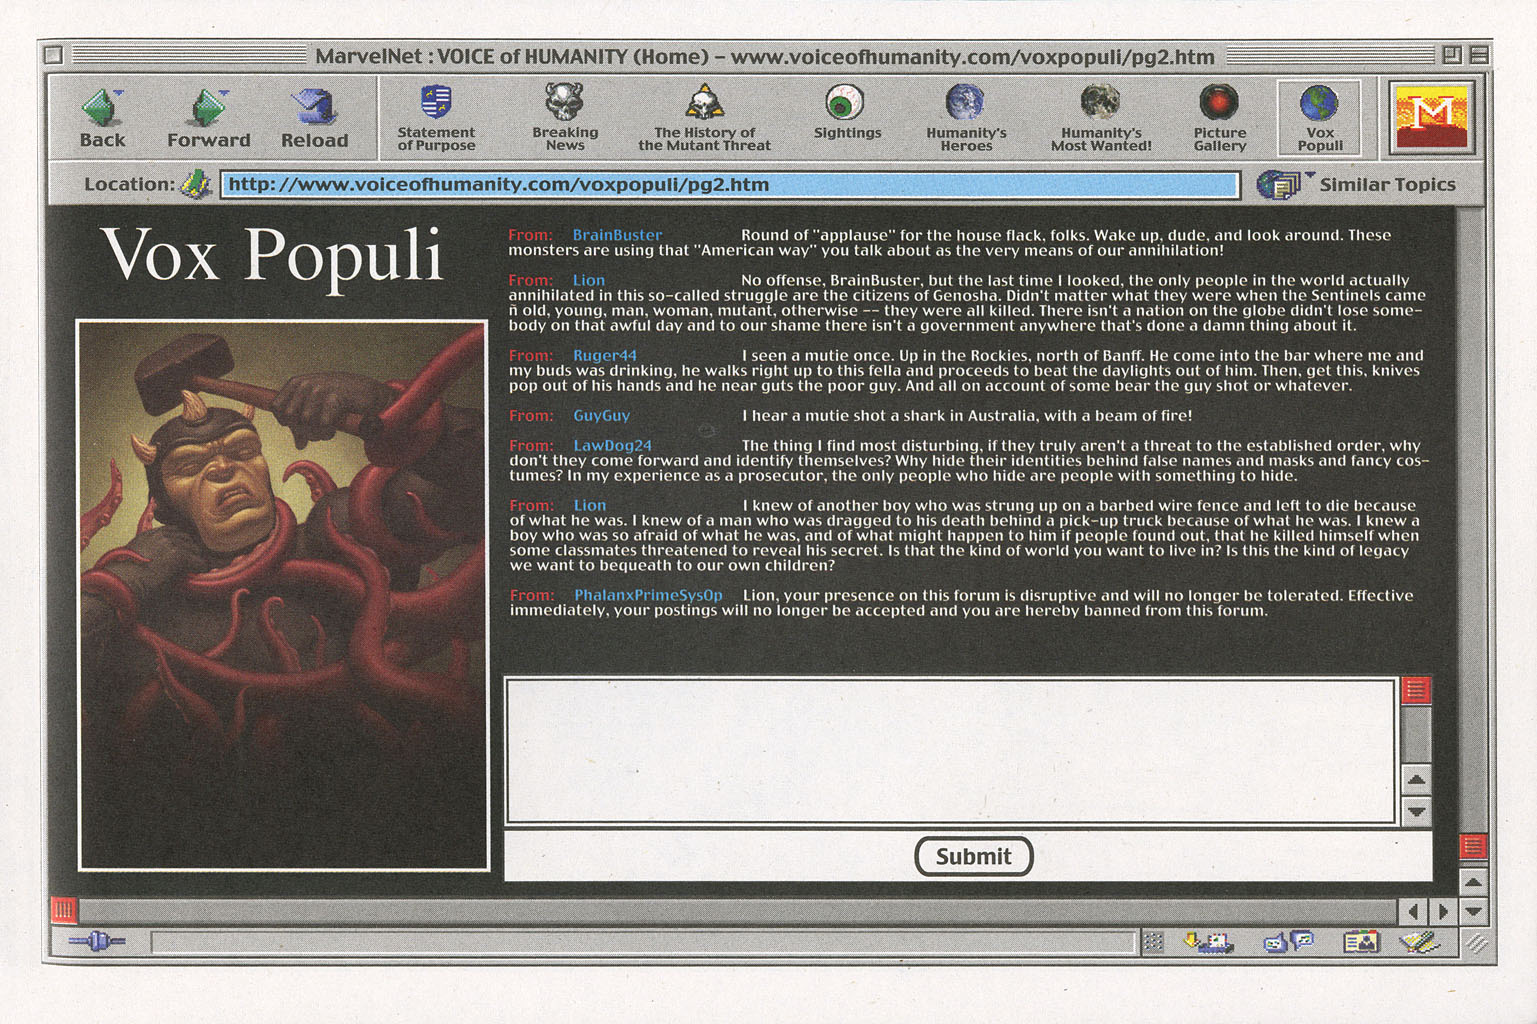
Task: Click the window close box in title bar
Action: [54, 56]
